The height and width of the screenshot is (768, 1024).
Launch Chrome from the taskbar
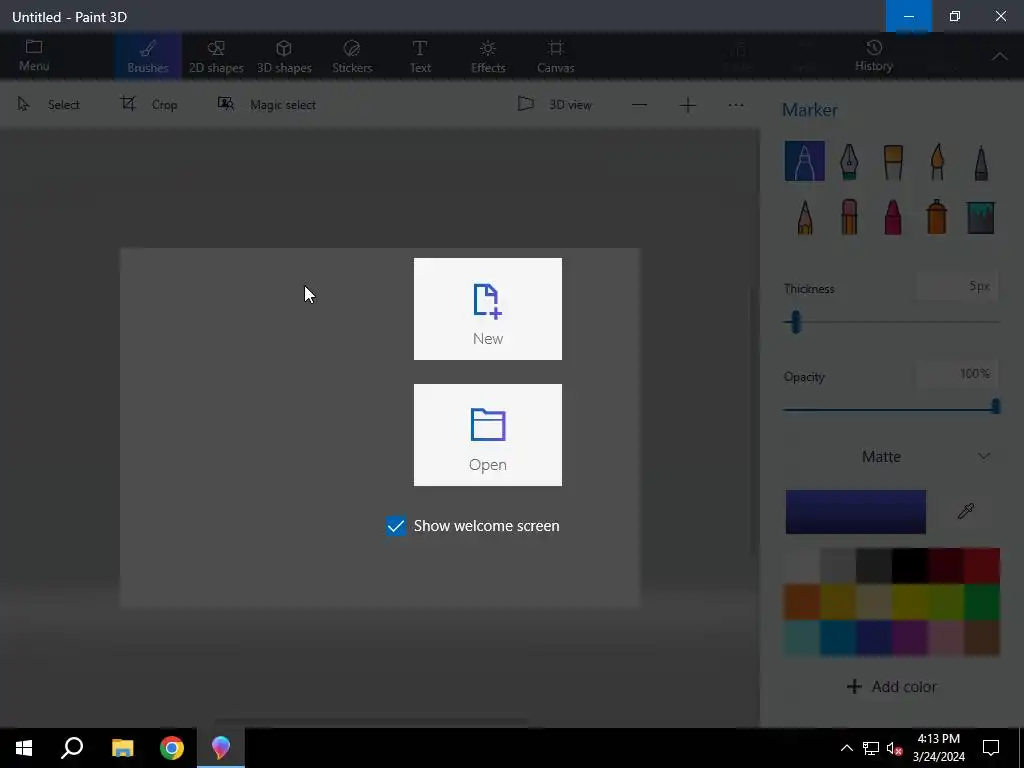coord(172,748)
